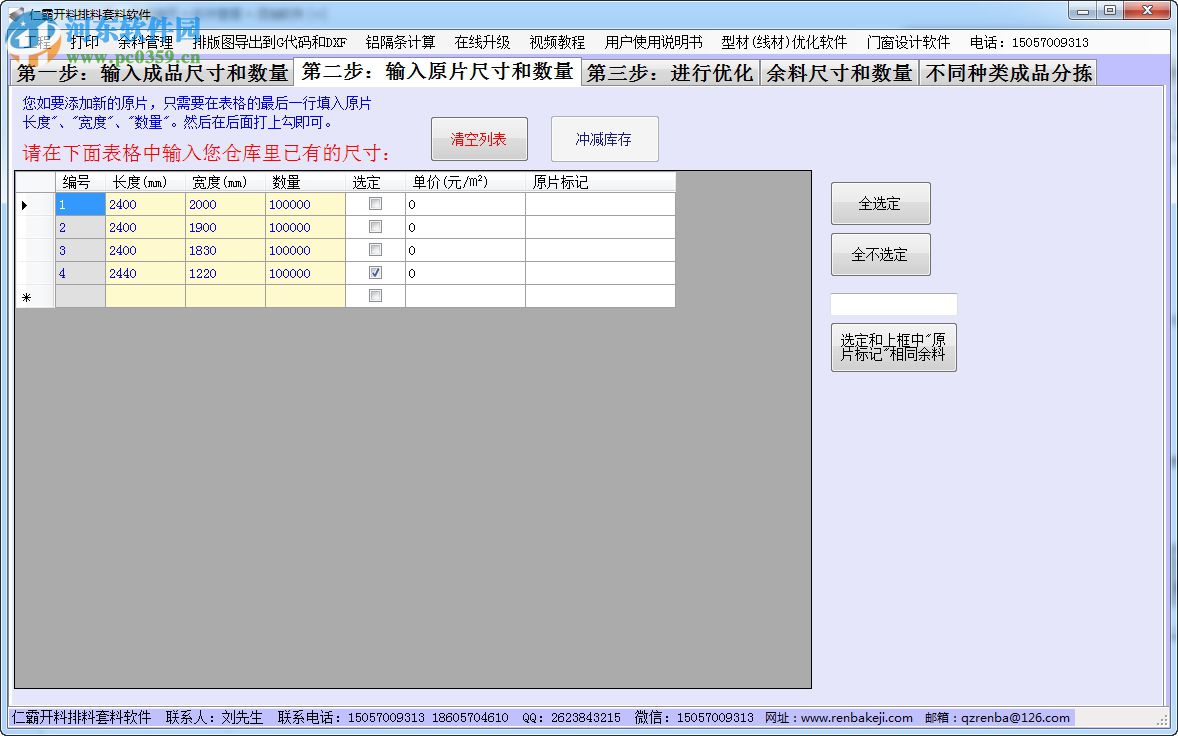切换到"第一步：输入成品尺寸和数量"选项卡
This screenshot has height=736, width=1178.
[x=150, y=71]
